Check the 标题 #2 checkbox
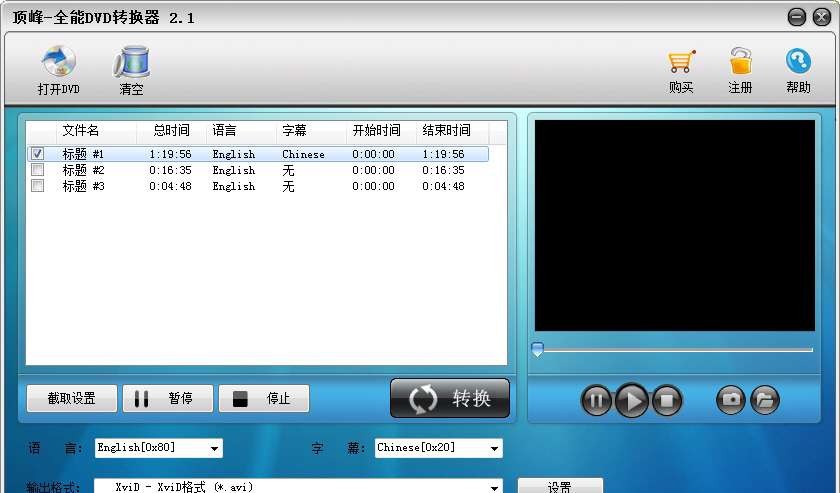840x493 pixels. click(38, 170)
